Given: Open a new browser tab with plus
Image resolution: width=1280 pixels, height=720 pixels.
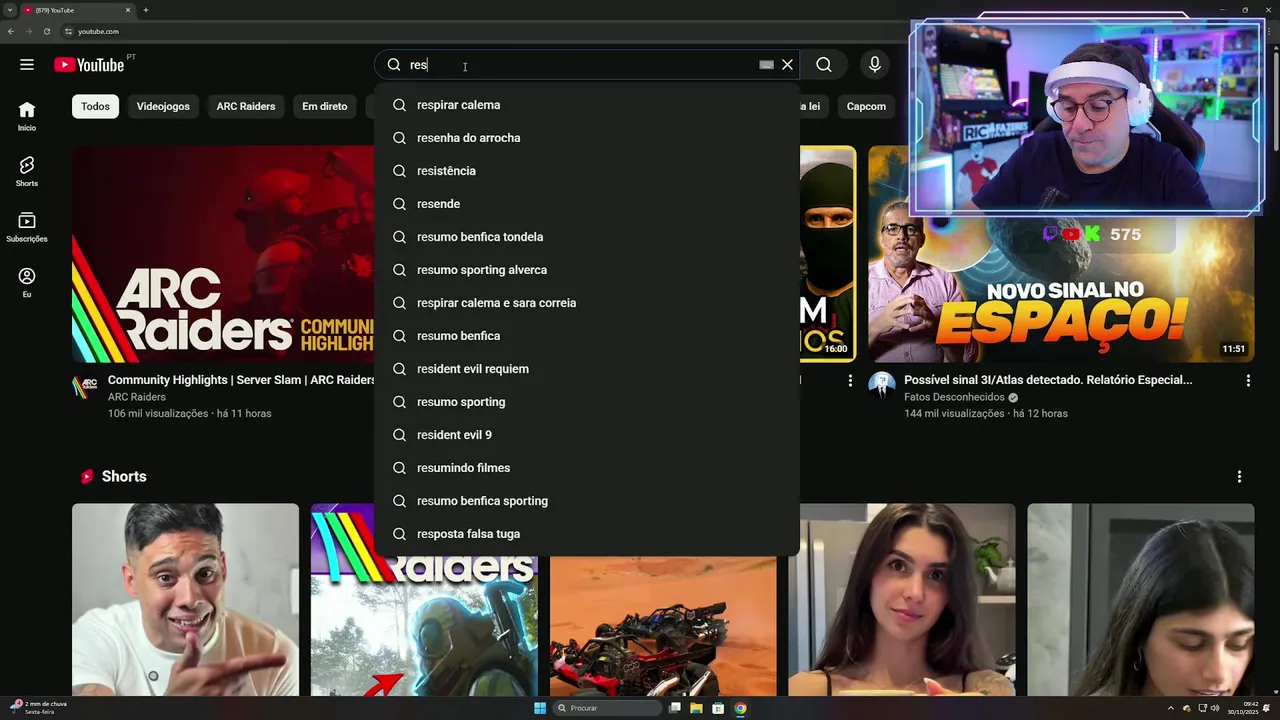Looking at the screenshot, I should point(146,10).
